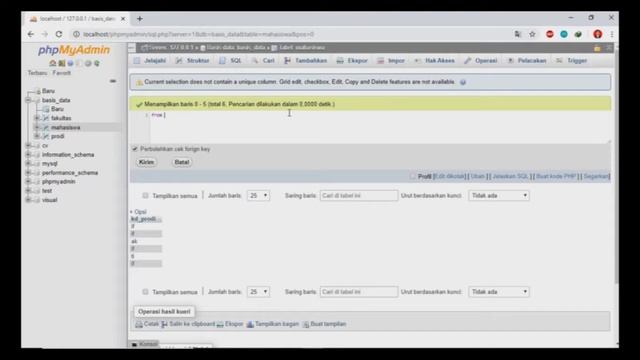
Task: Open the Struktur tab
Action: tap(193, 60)
